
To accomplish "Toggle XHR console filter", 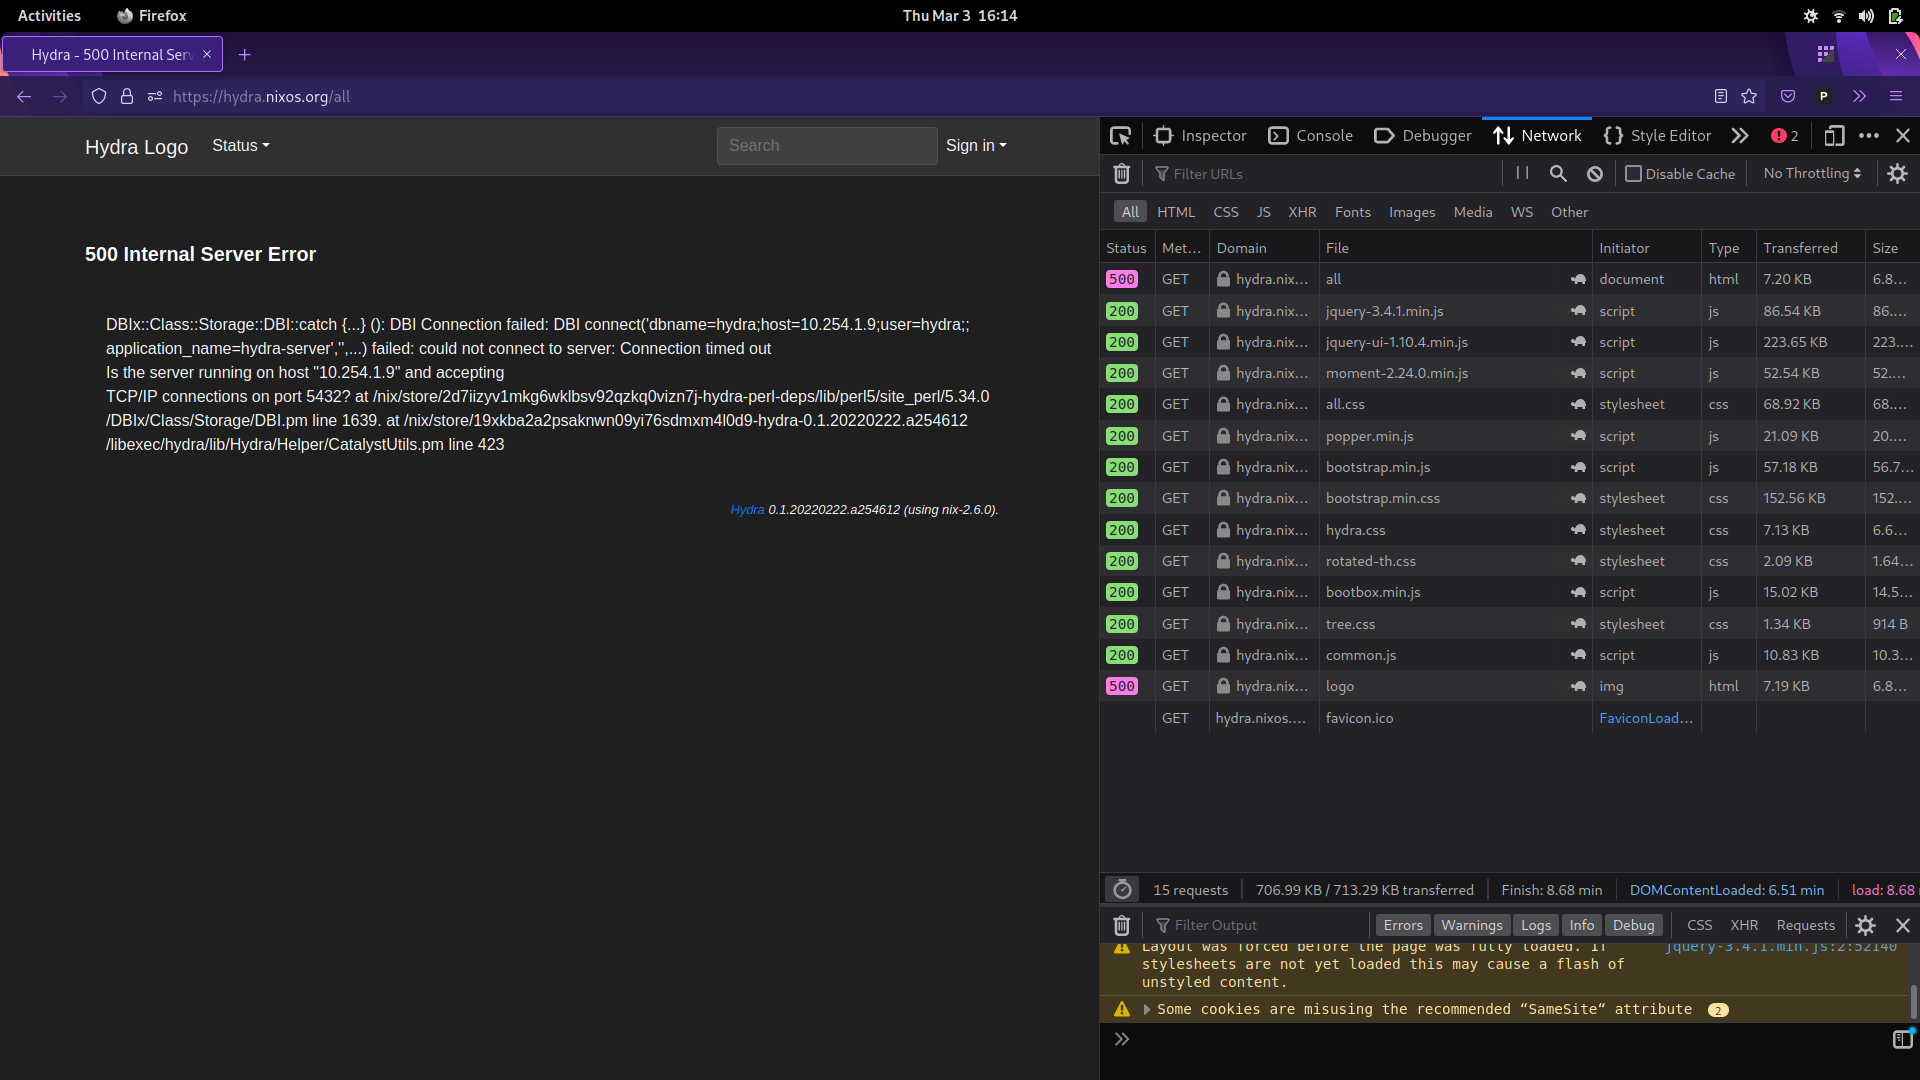I will (x=1744, y=926).
